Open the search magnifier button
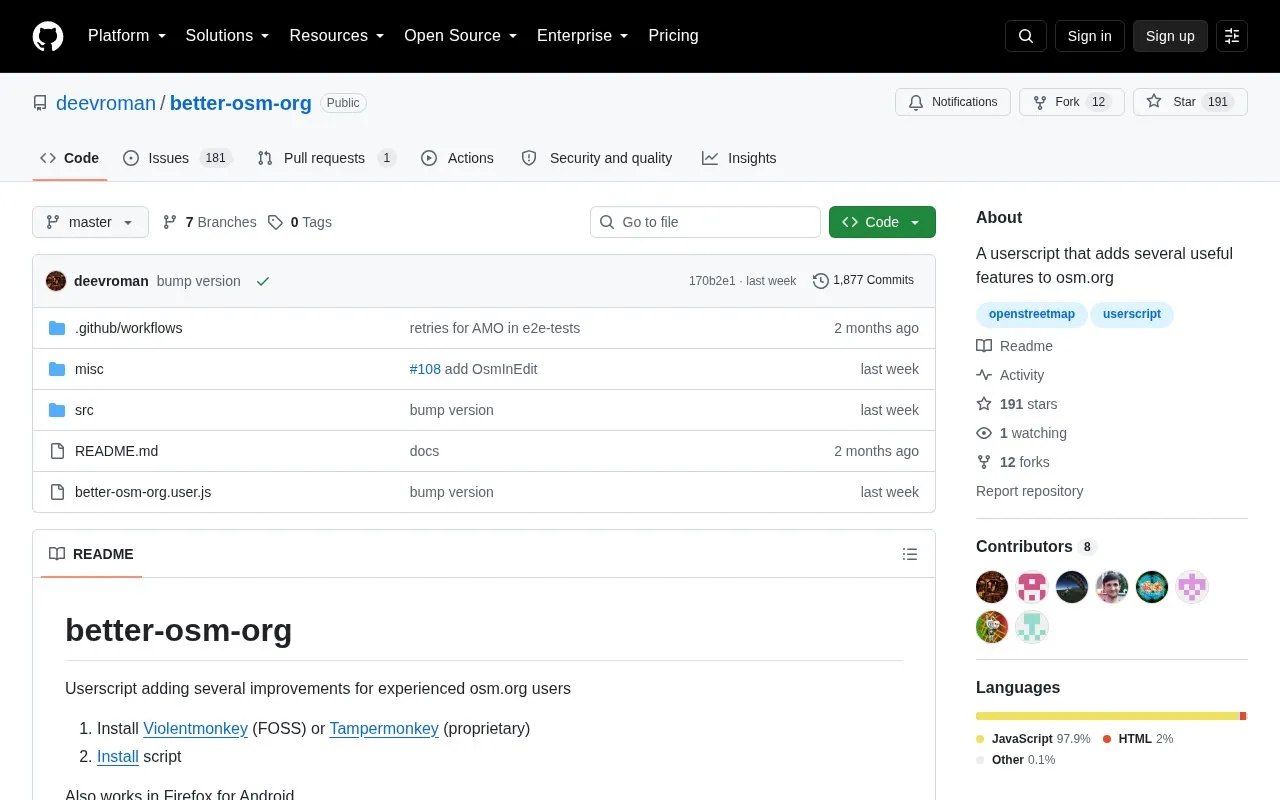Screen dimensions: 1280x800 (1026, 36)
